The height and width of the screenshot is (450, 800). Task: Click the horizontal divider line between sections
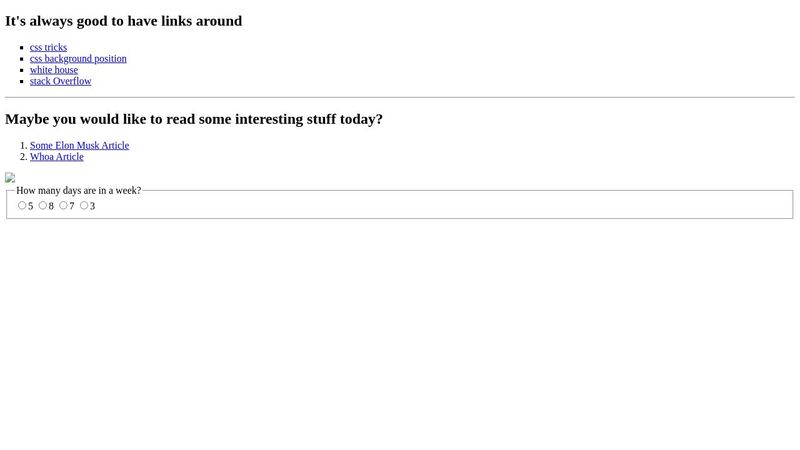click(400, 97)
